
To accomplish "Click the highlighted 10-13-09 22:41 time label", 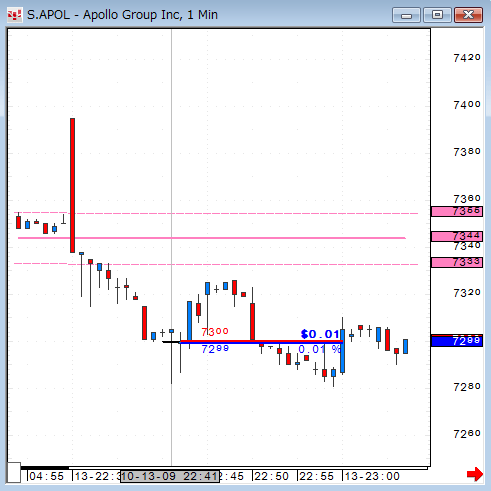I will [170, 476].
